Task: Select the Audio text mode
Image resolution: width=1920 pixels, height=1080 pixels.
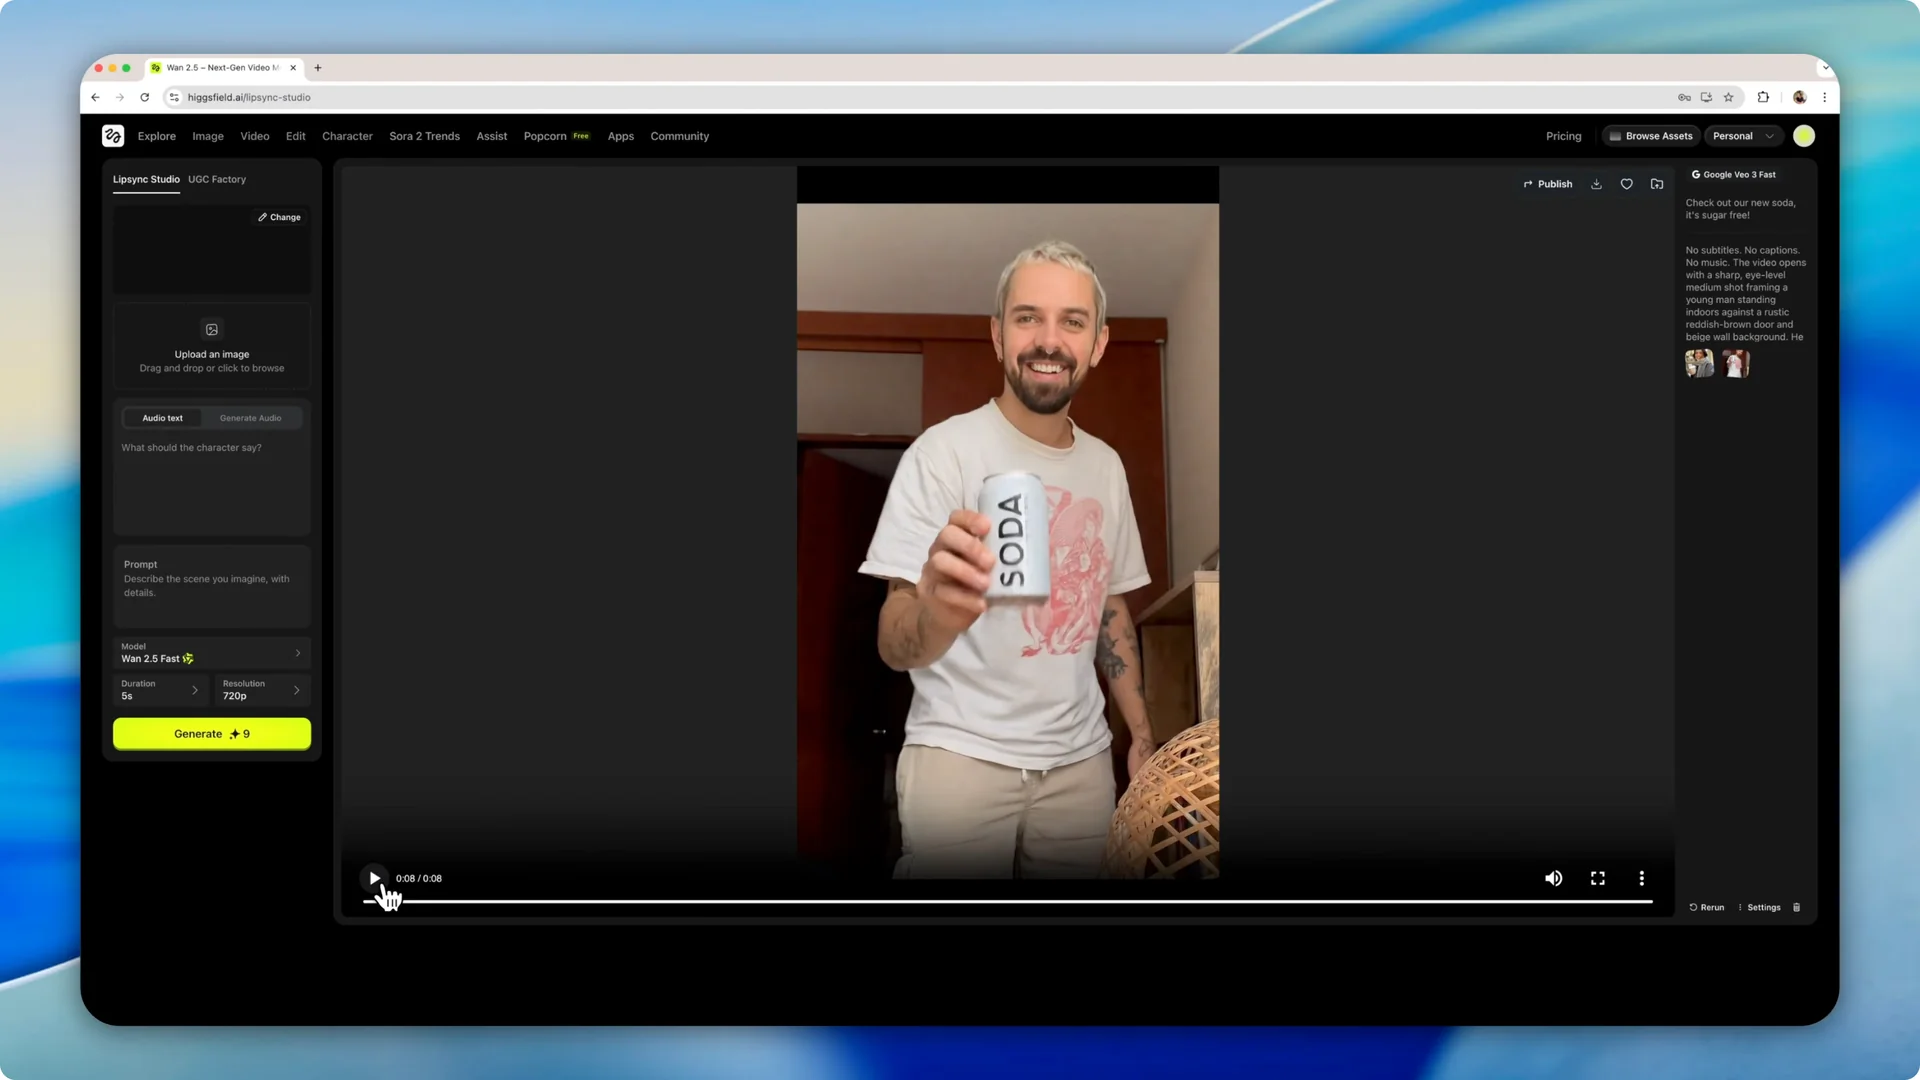Action: pos(161,417)
